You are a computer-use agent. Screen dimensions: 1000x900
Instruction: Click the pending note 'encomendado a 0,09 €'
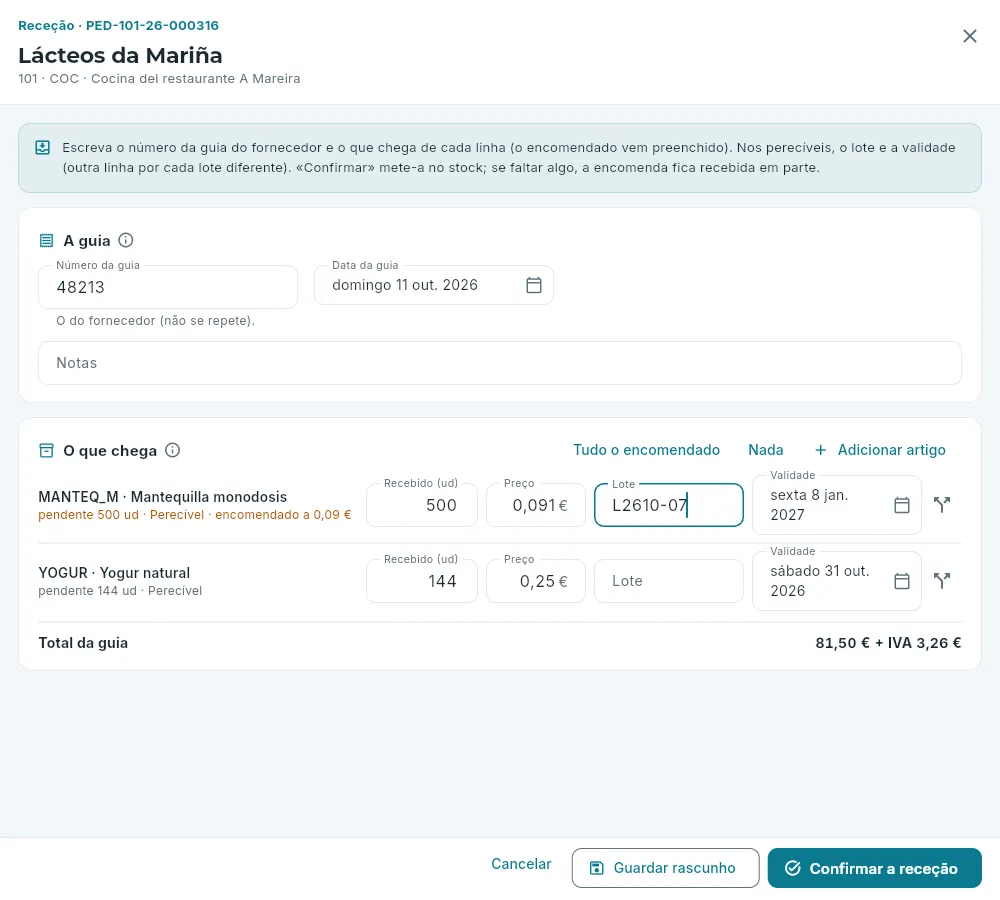click(283, 515)
